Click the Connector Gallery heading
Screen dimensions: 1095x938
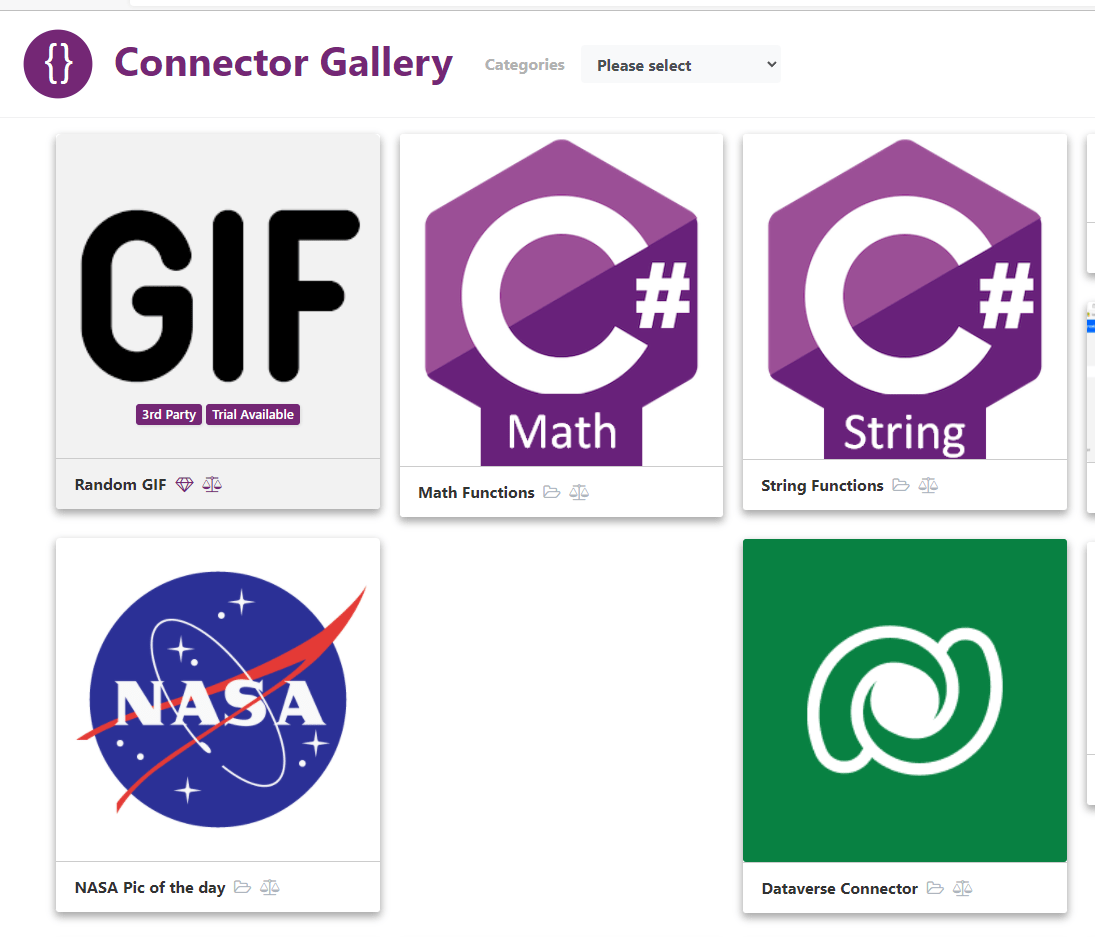tap(283, 63)
